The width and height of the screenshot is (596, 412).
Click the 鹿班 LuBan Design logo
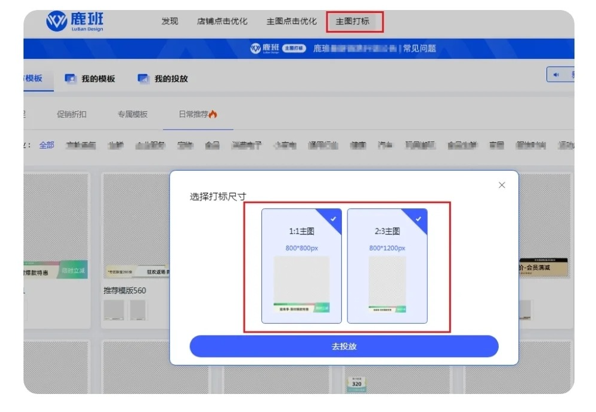[x=74, y=21]
